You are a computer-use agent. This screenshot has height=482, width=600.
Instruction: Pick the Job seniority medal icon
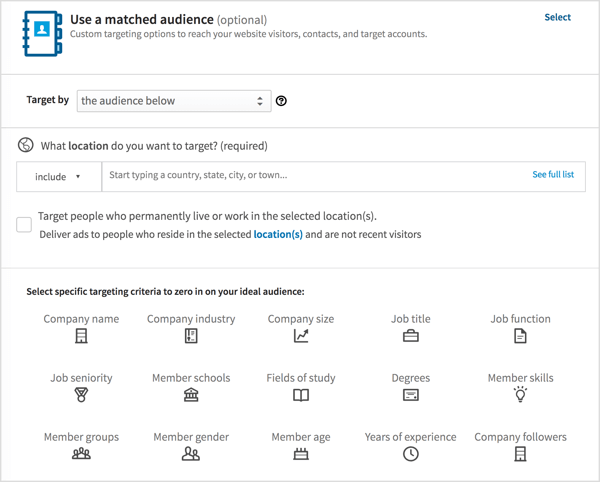[x=81, y=396]
